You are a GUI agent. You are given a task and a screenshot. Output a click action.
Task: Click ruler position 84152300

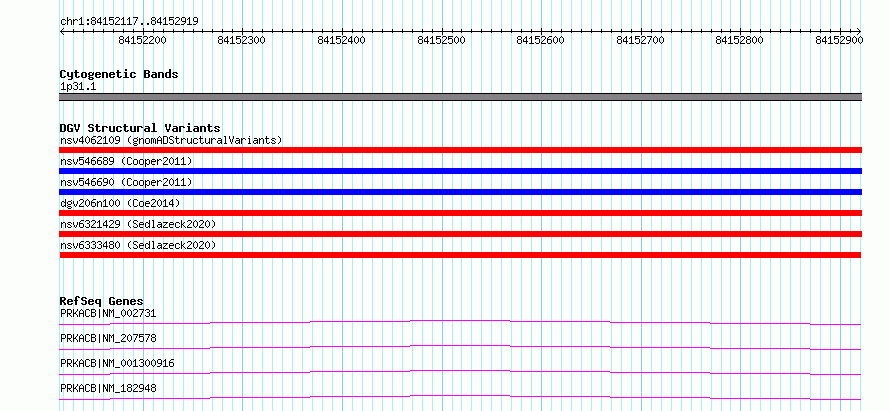click(242, 40)
